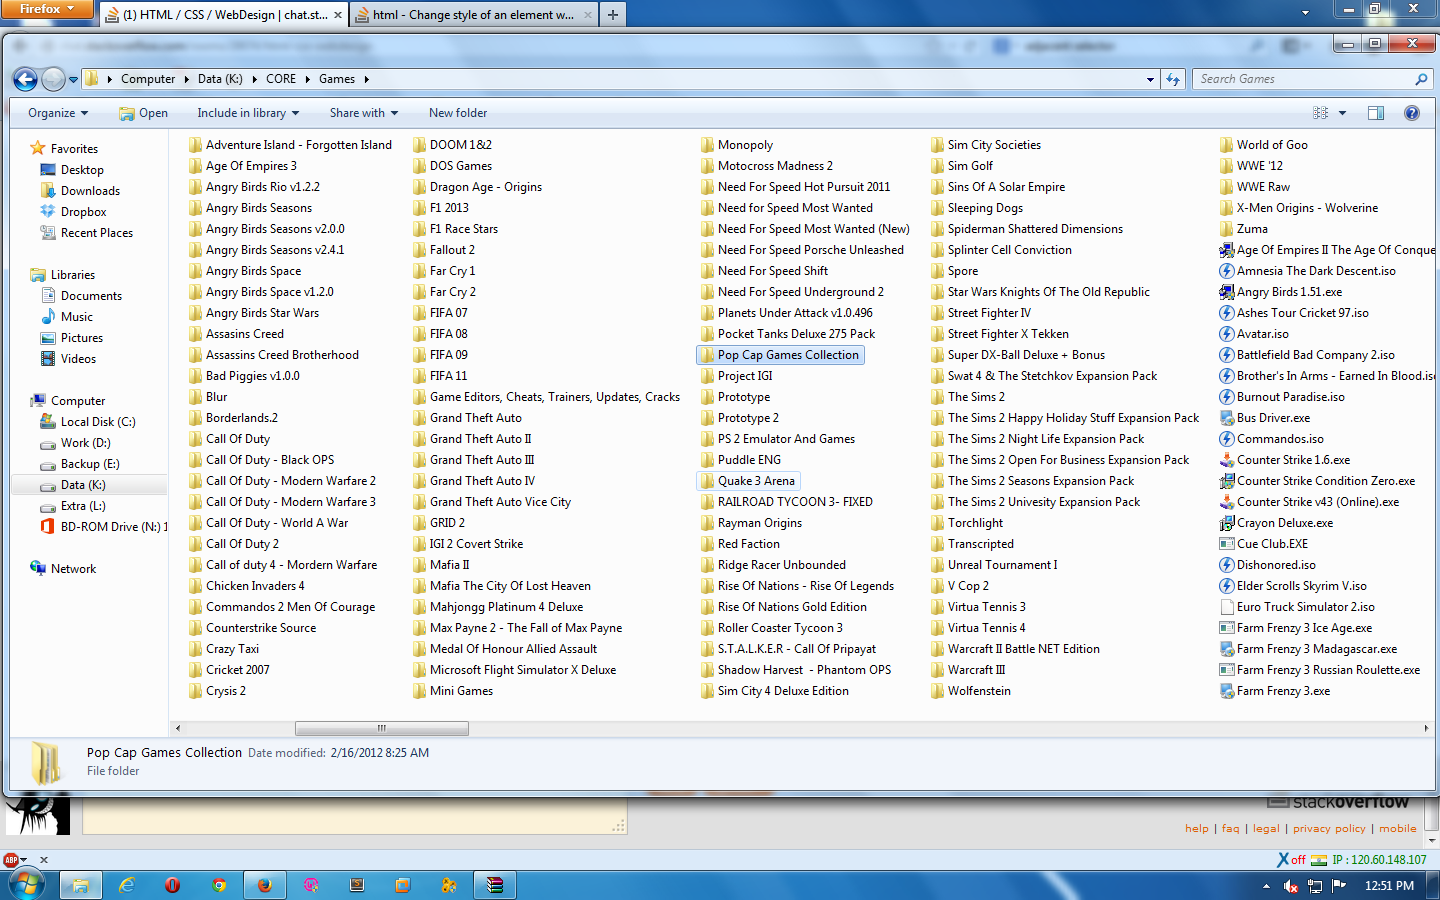Click the right arrow of horizontal scrollbar
The height and width of the screenshot is (900, 1440).
pyautogui.click(x=1426, y=728)
